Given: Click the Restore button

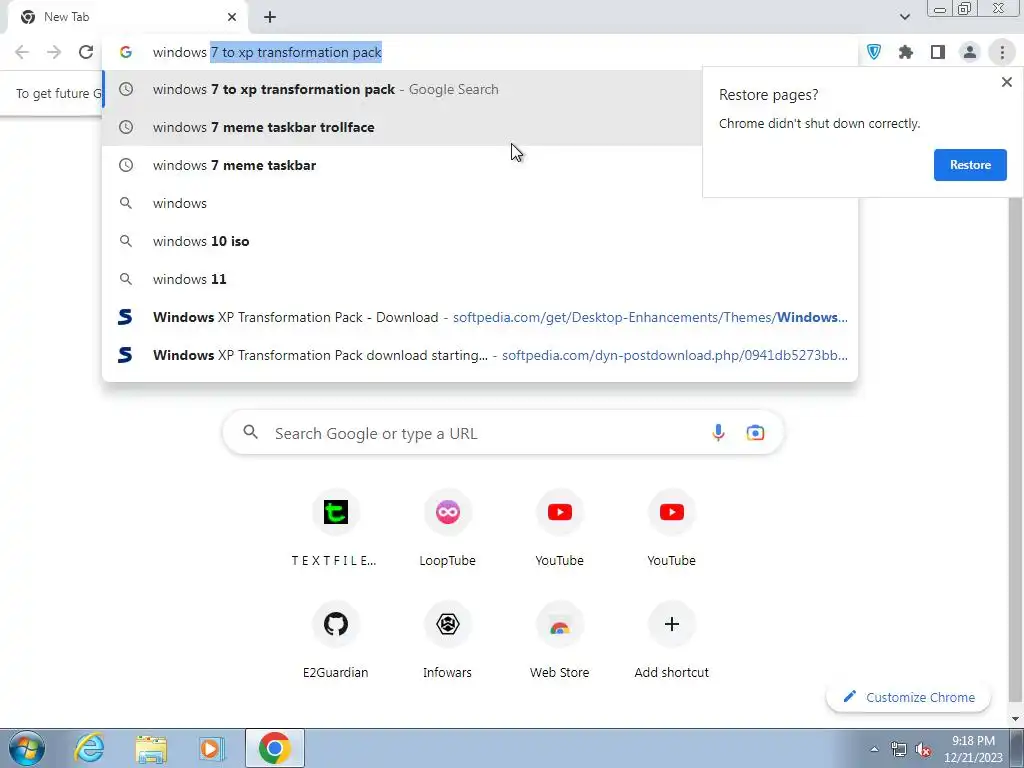Looking at the screenshot, I should [970, 165].
